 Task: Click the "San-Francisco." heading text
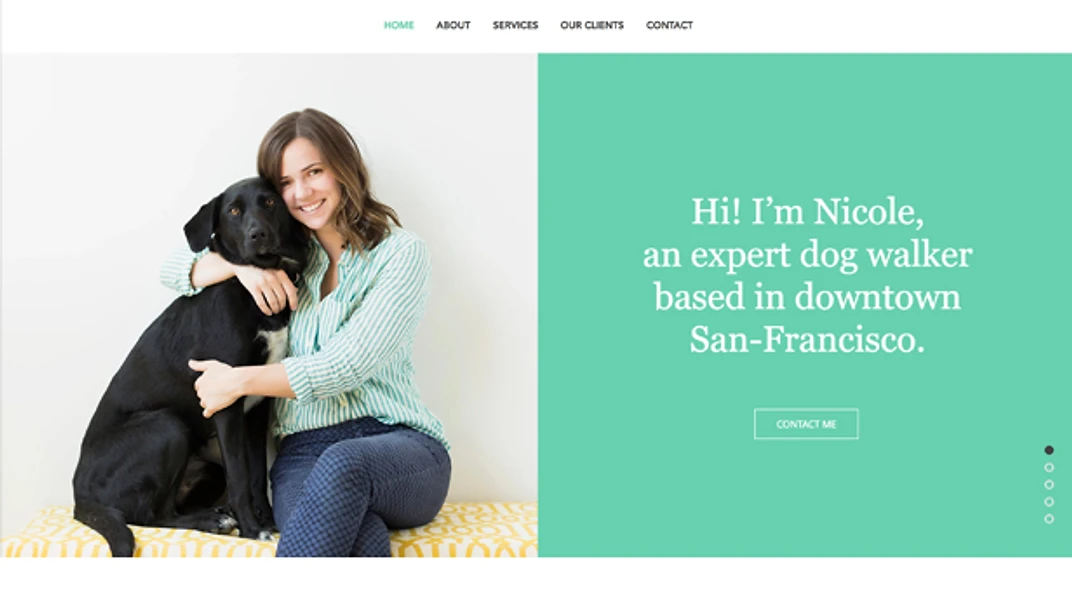[x=807, y=340]
